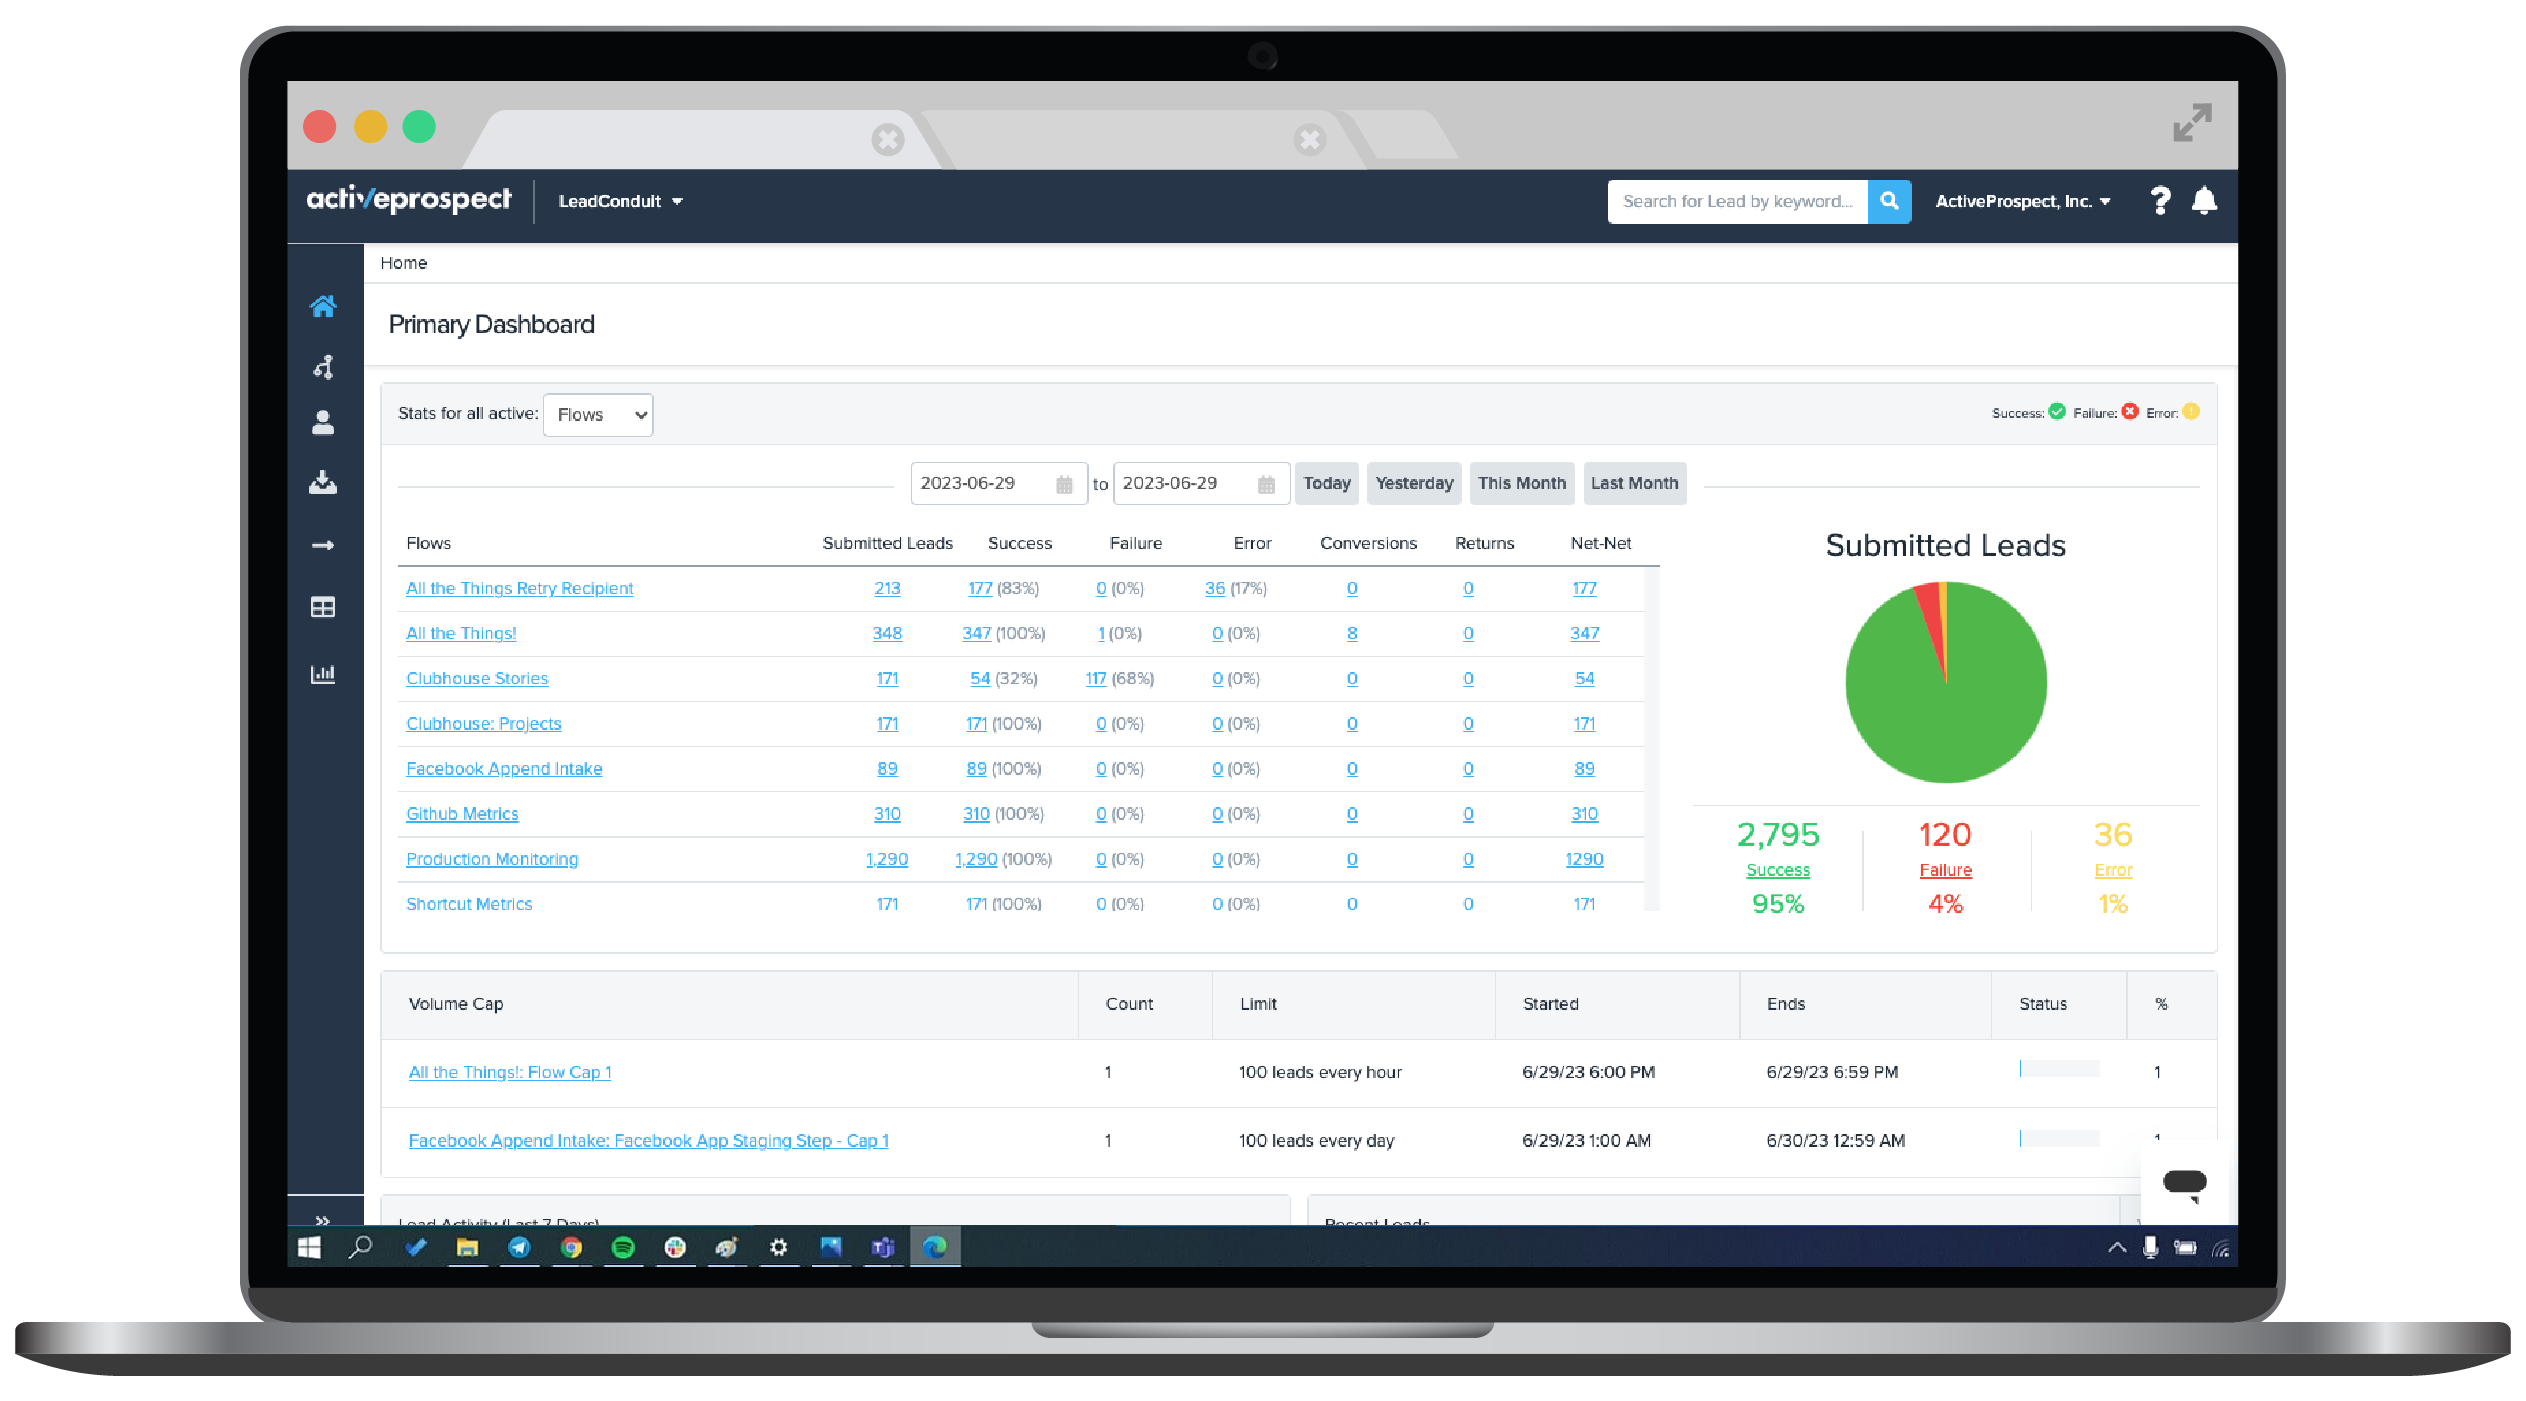Open the table grid sidebar icon
Viewport: 2526px width, 1401px height.
pos(322,607)
